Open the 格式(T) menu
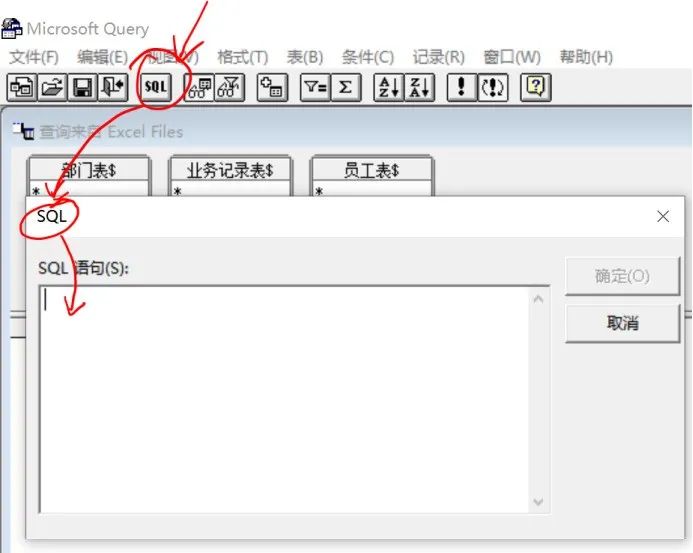This screenshot has height=553, width=693. [243, 57]
